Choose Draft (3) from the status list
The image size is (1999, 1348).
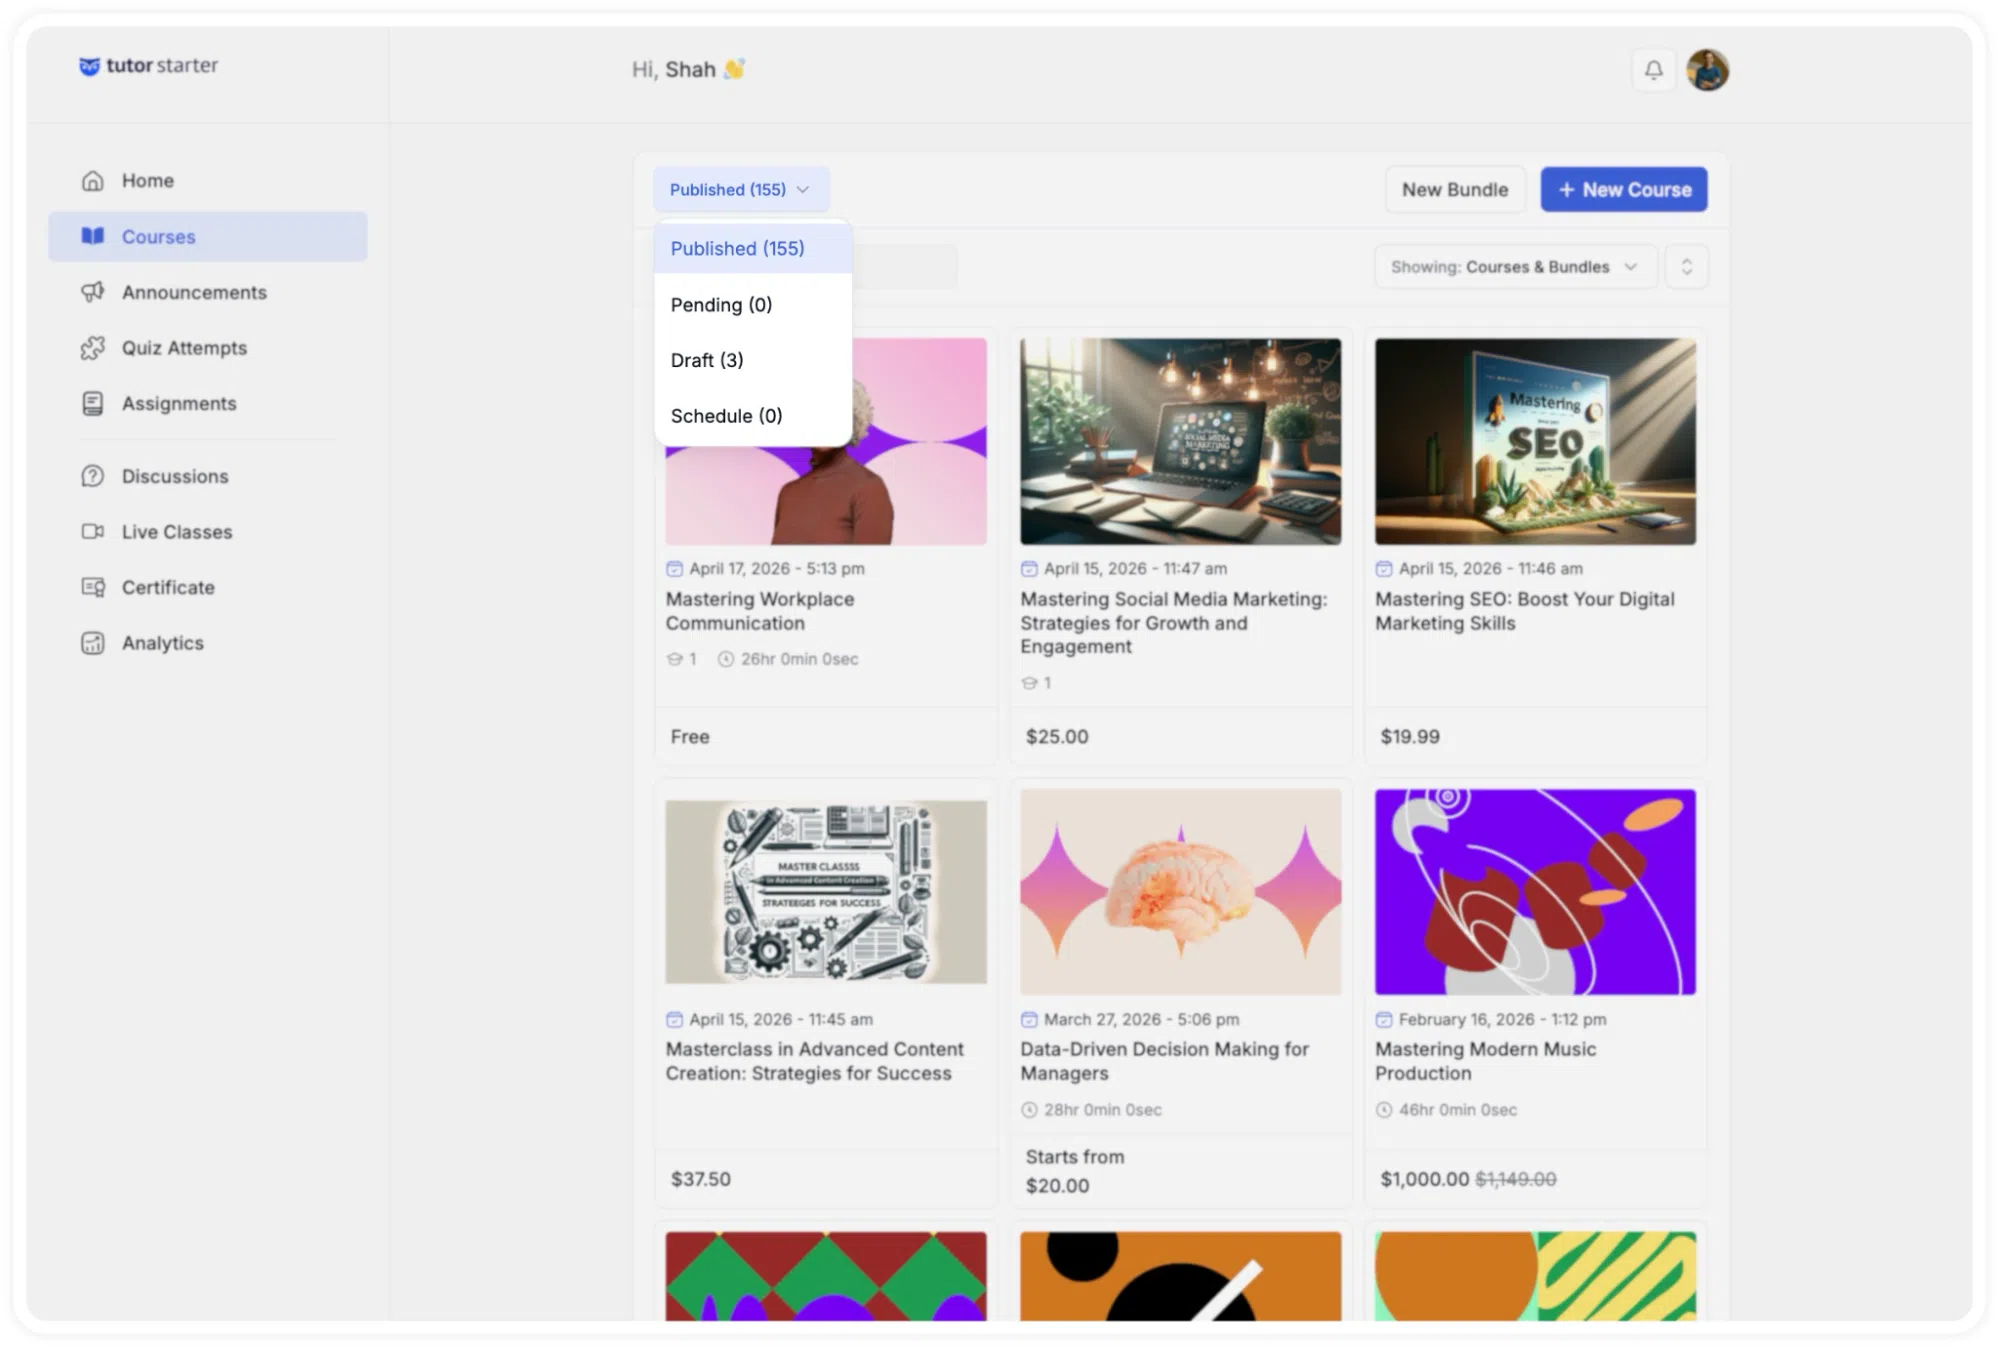753,360
